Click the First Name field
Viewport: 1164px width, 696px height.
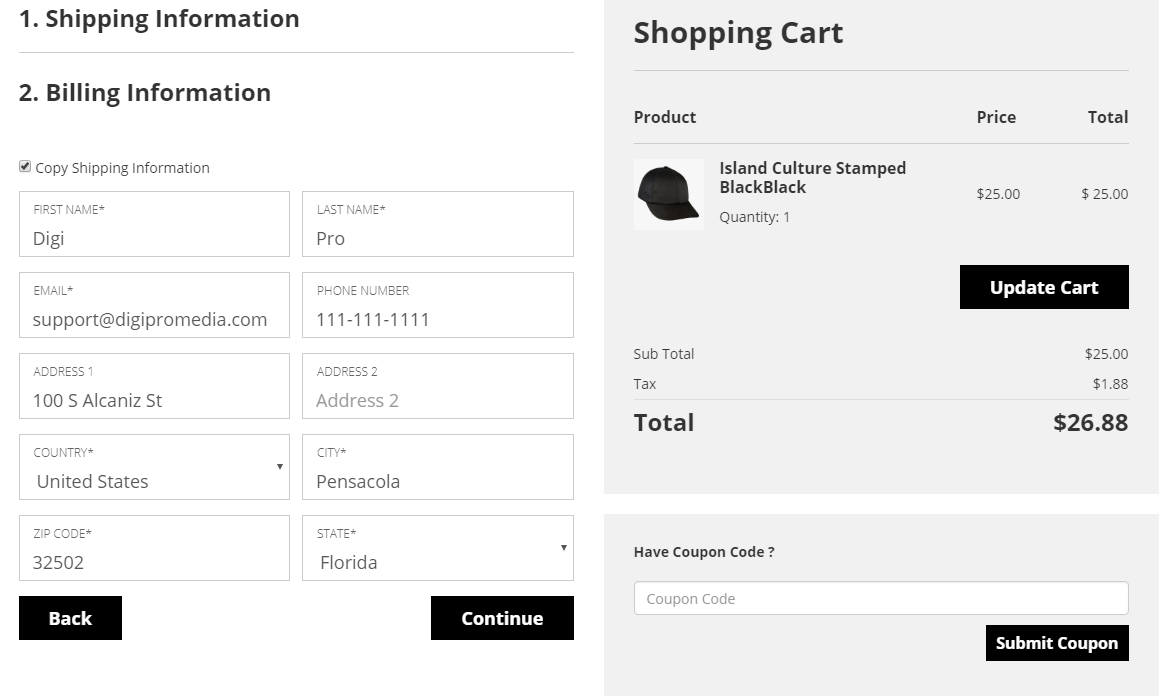coord(154,238)
